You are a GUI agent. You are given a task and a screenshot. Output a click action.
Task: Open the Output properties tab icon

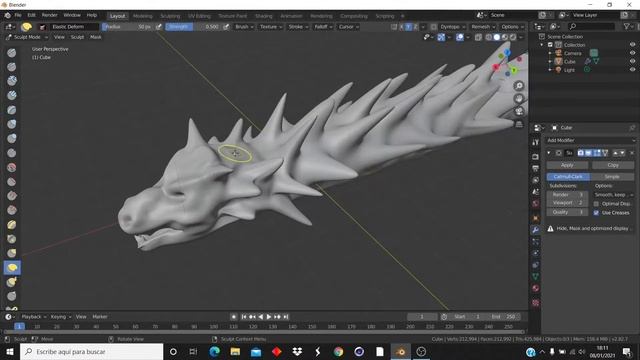tap(536, 168)
